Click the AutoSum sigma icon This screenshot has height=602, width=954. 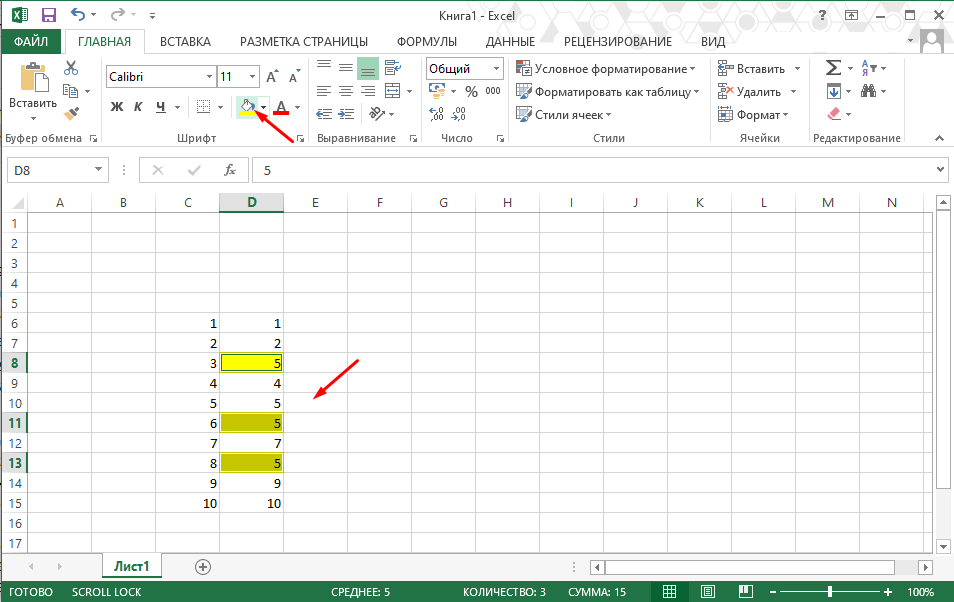pyautogui.click(x=834, y=68)
